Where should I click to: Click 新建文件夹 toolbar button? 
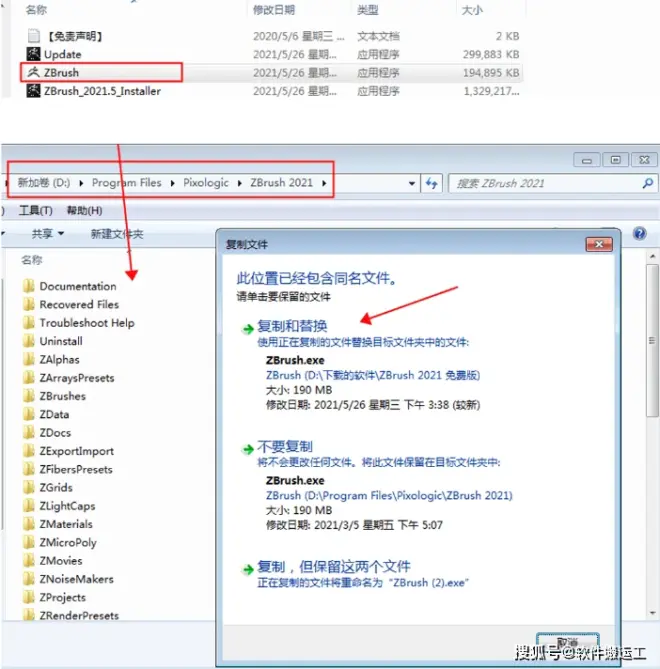pos(117,234)
